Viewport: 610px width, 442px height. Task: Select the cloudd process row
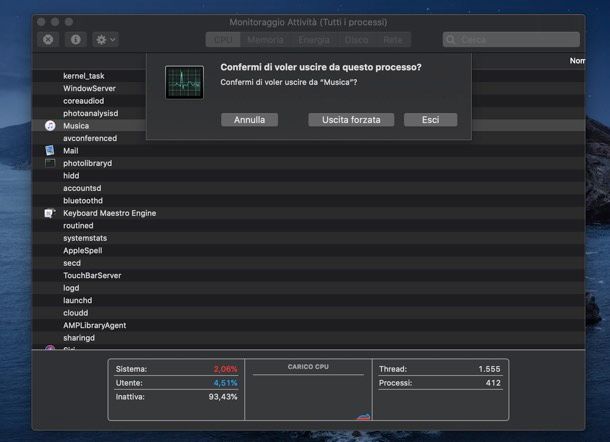[308, 313]
